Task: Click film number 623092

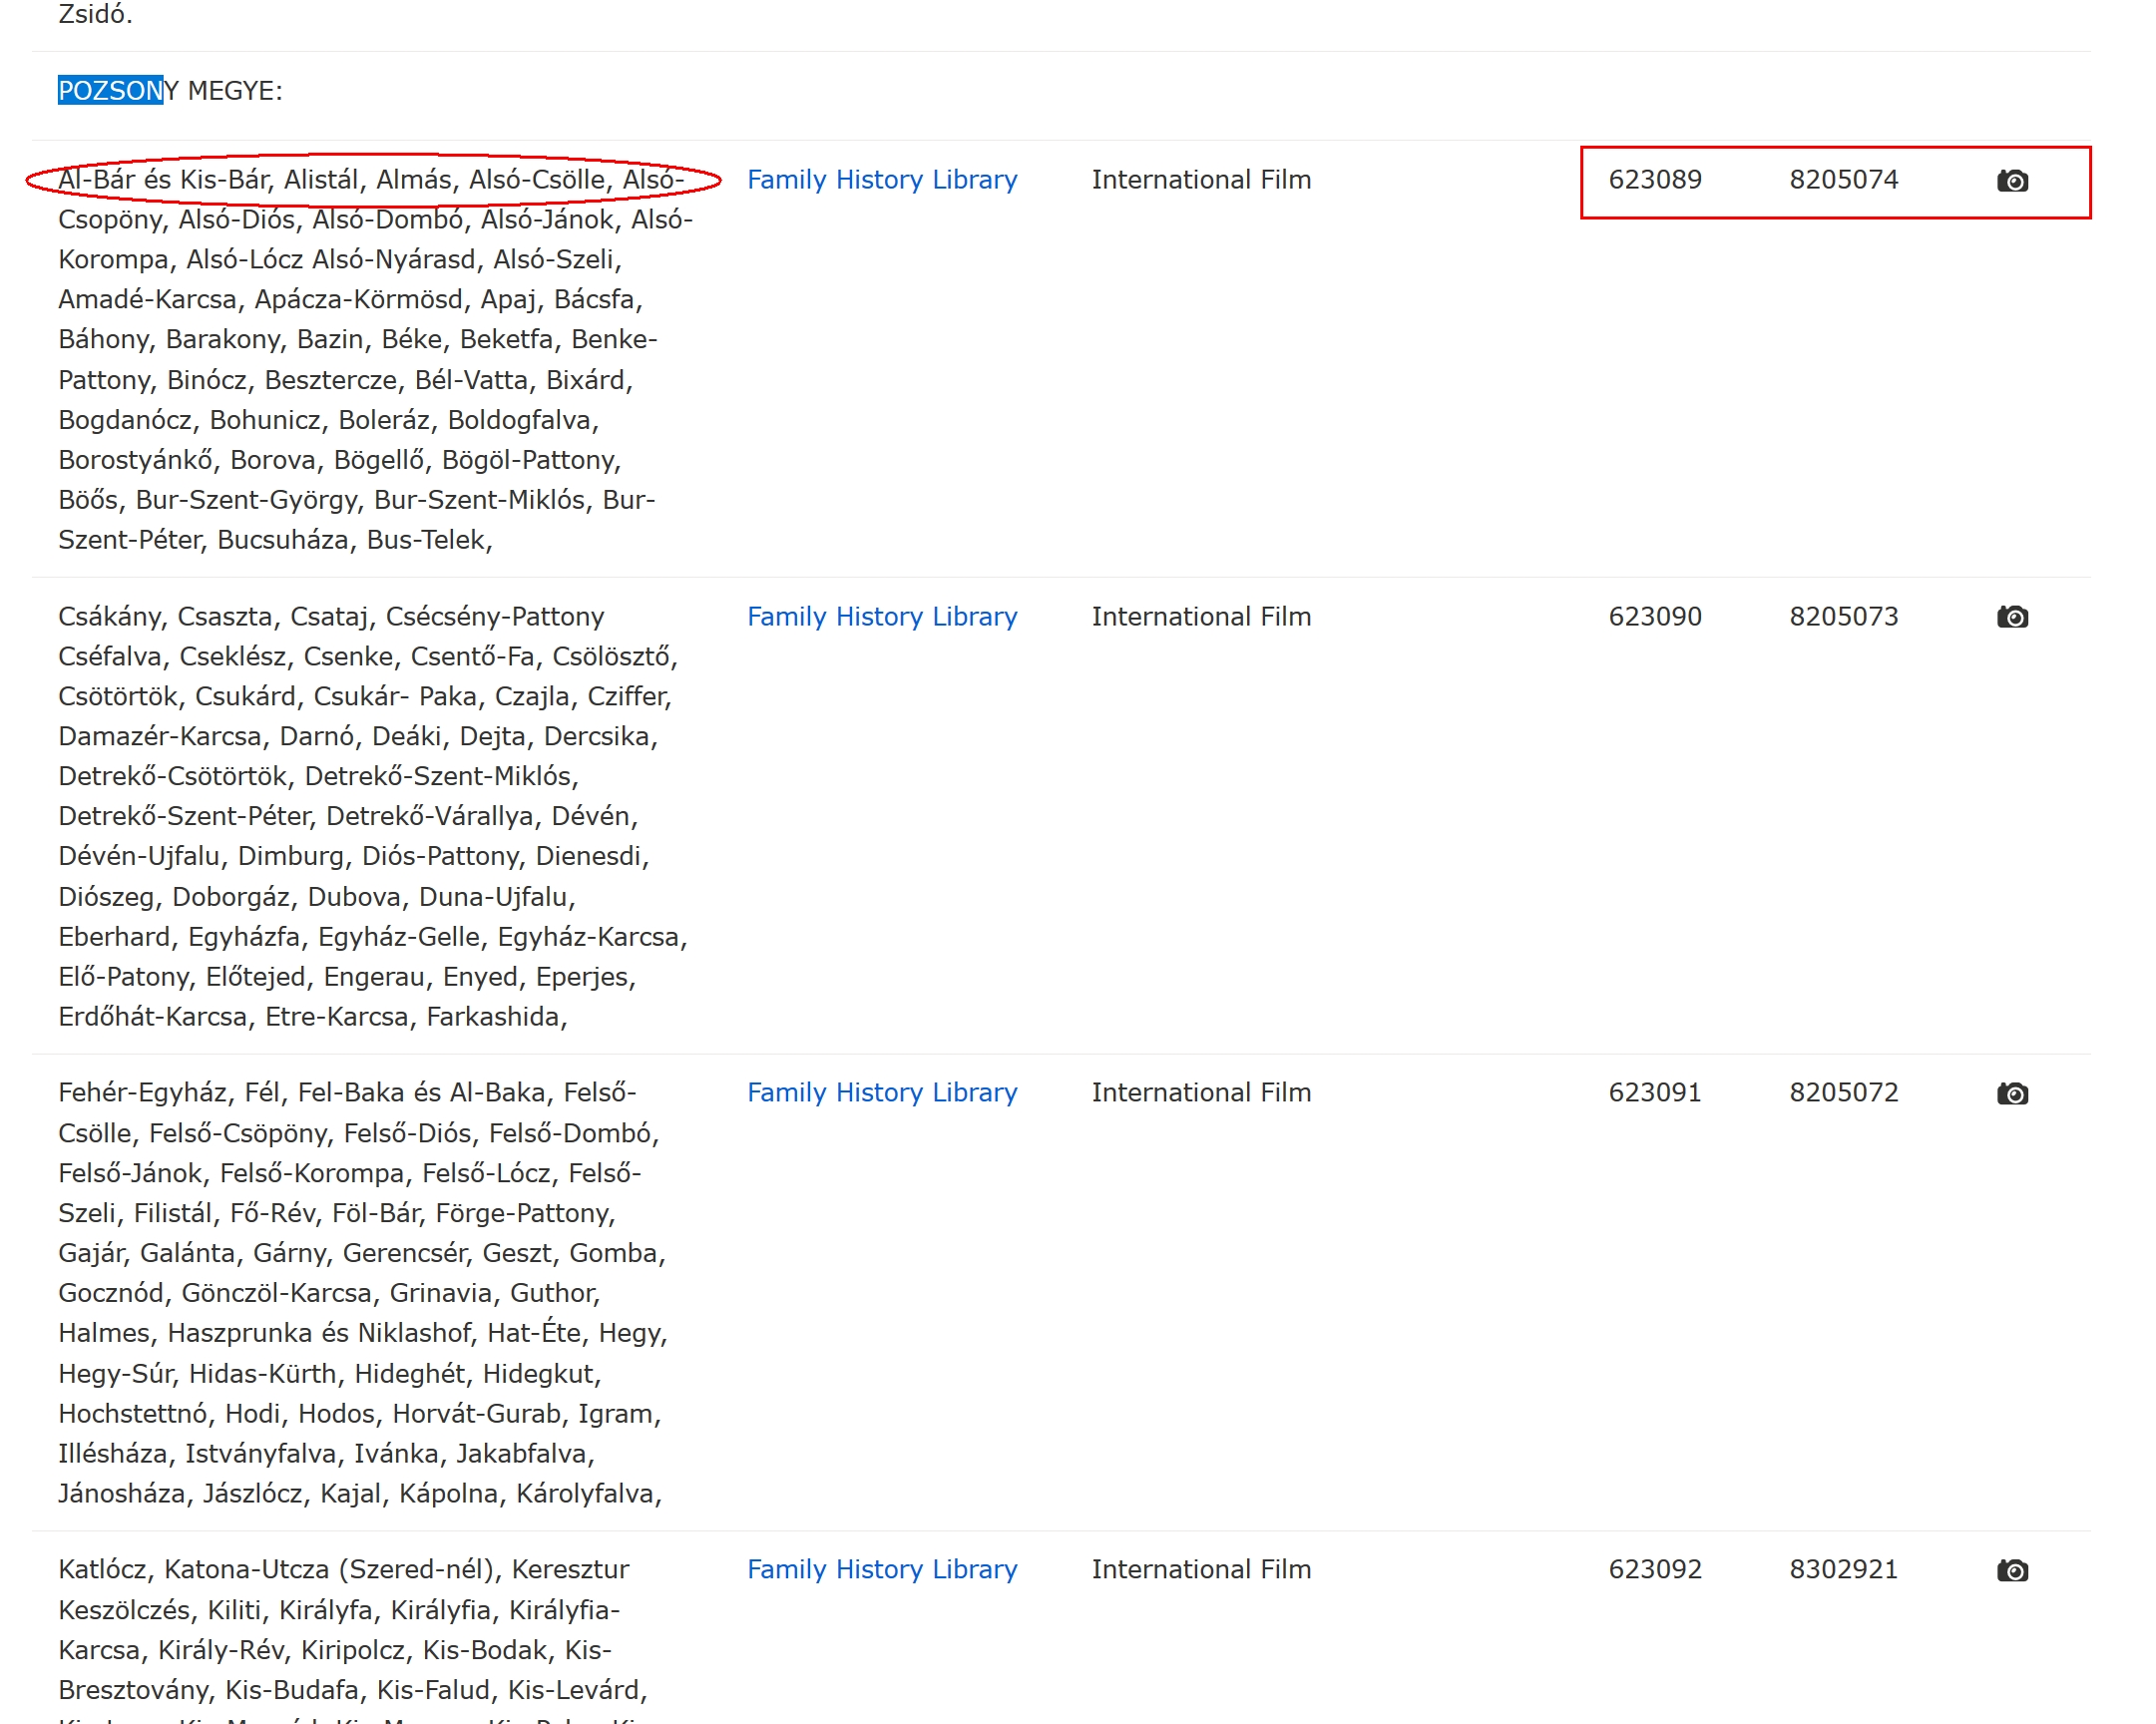Action: pyautogui.click(x=1654, y=1569)
